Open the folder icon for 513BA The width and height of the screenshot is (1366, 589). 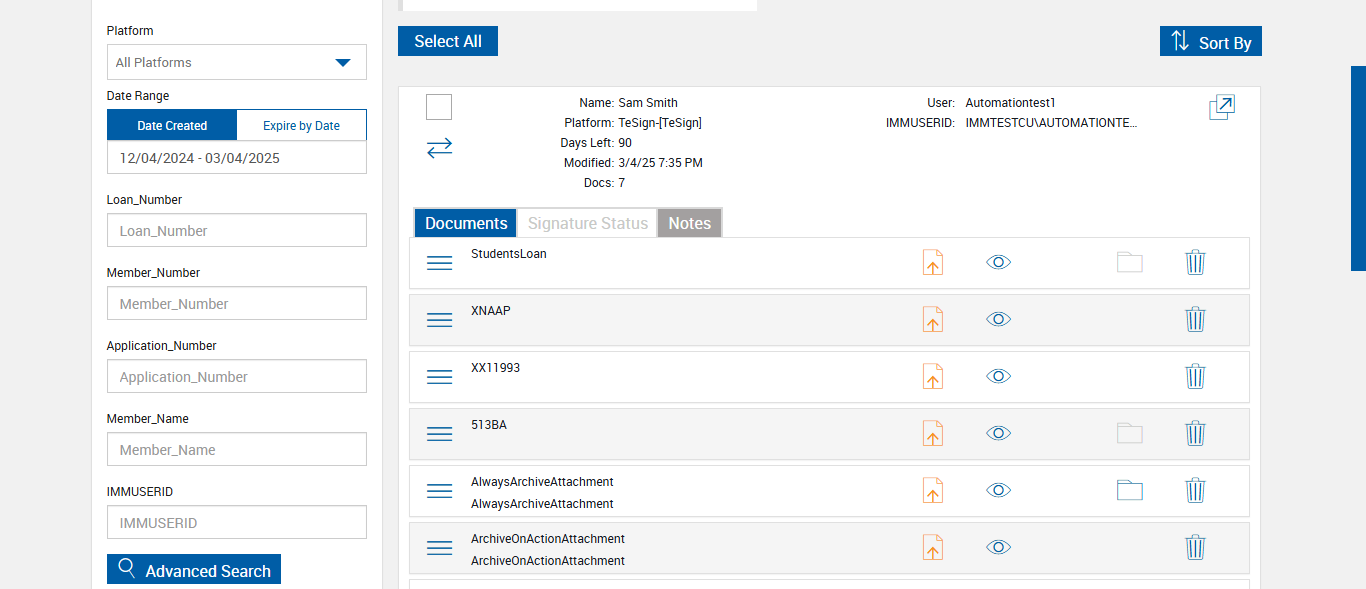[x=1130, y=433]
